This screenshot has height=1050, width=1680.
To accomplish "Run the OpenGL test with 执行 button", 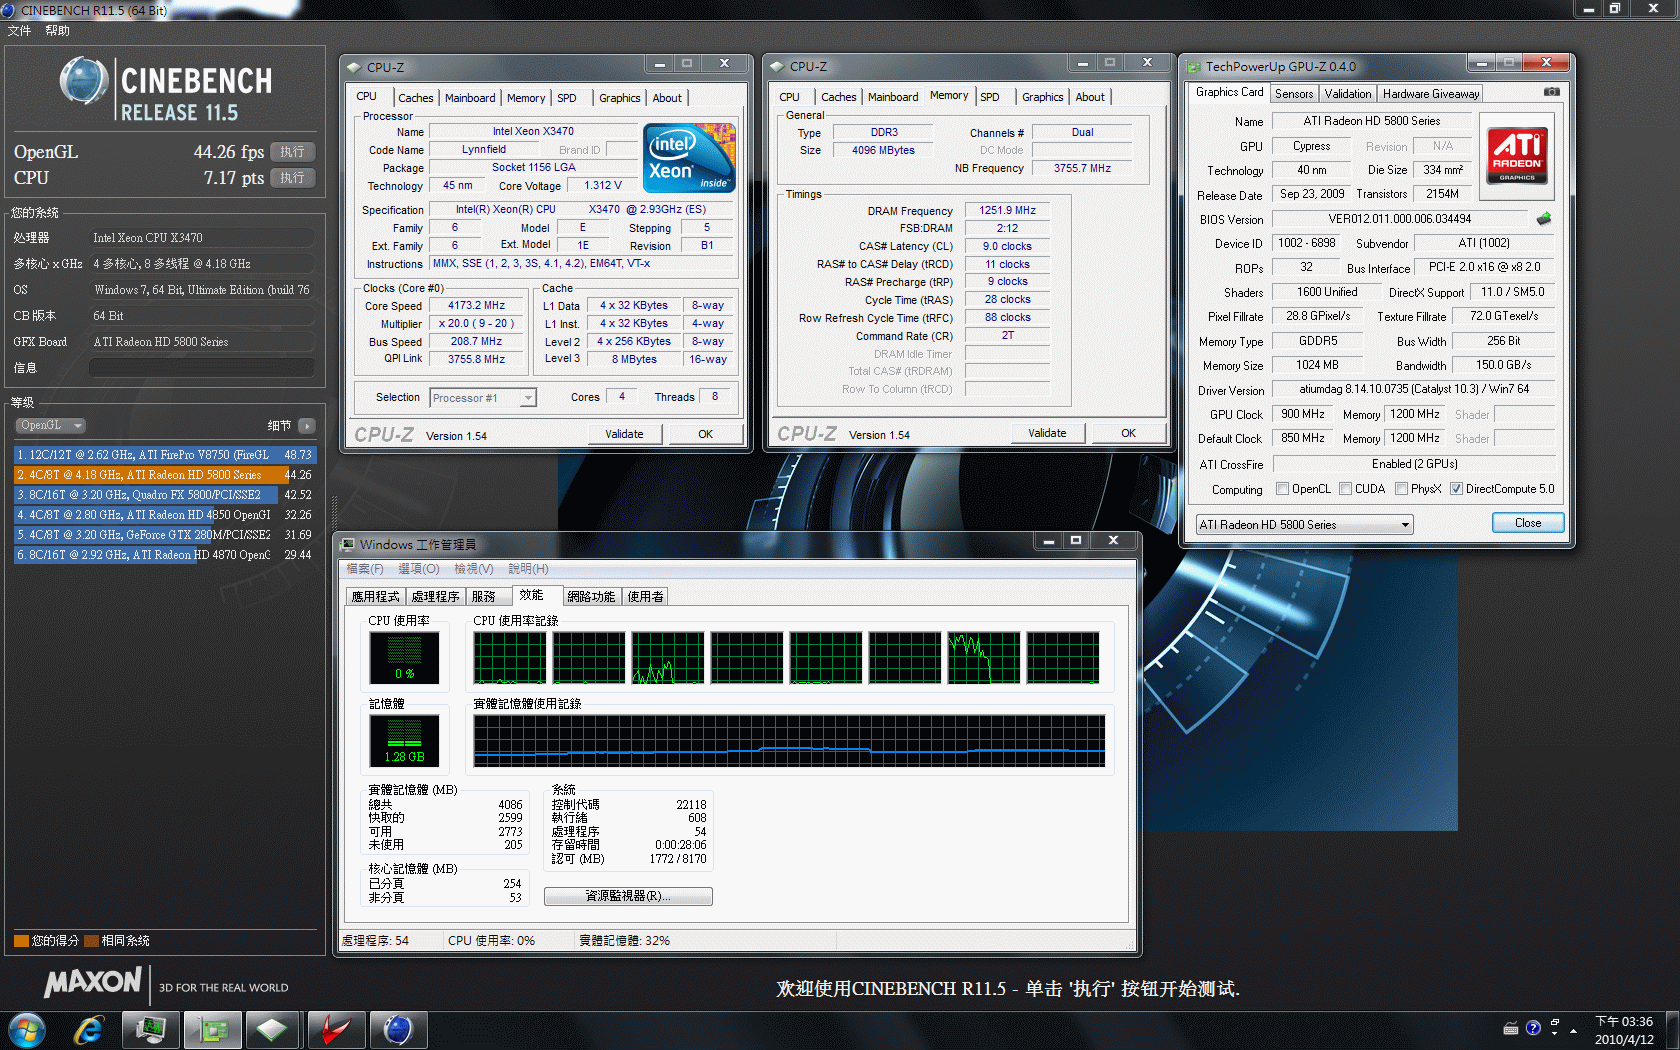I will point(292,152).
